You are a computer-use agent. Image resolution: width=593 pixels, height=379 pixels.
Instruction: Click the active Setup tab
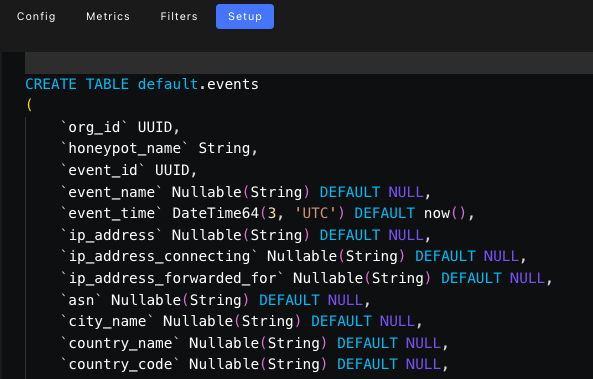pyautogui.click(x=245, y=16)
